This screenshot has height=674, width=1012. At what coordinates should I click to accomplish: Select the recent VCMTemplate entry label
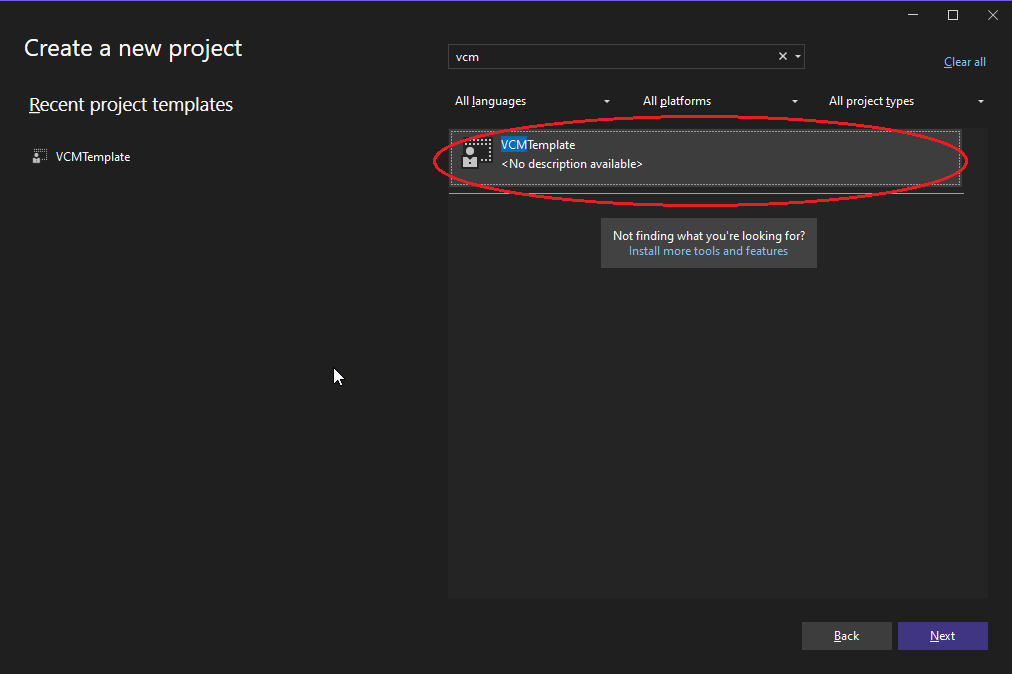93,157
